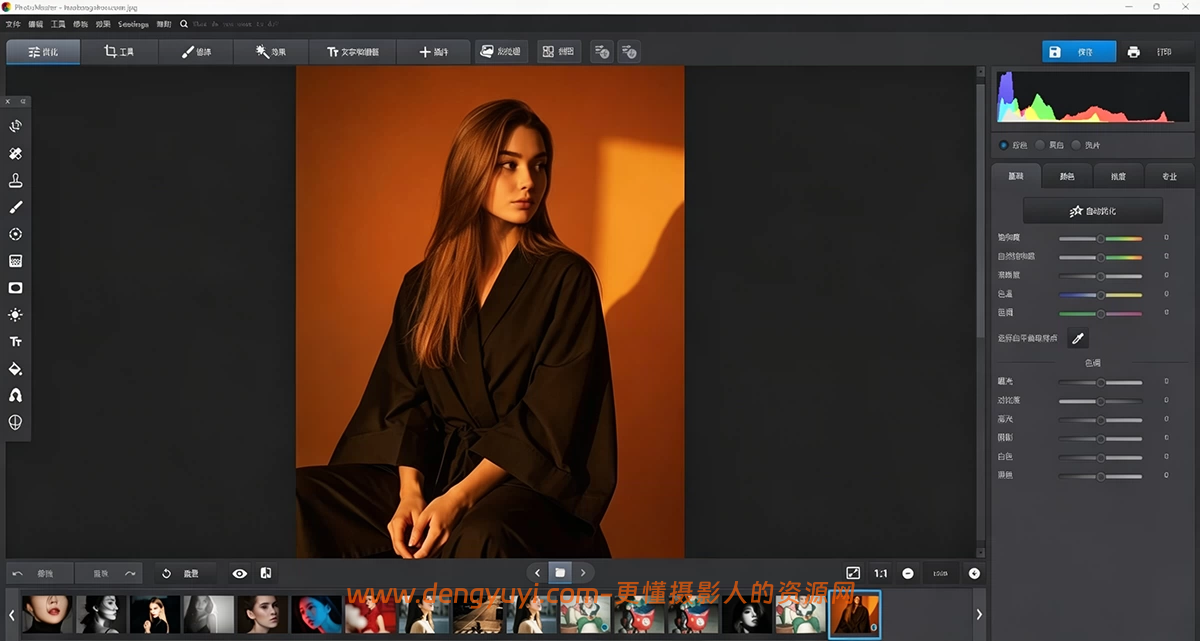Click the print icon
This screenshot has width=1200, height=641.
[x=1133, y=52]
